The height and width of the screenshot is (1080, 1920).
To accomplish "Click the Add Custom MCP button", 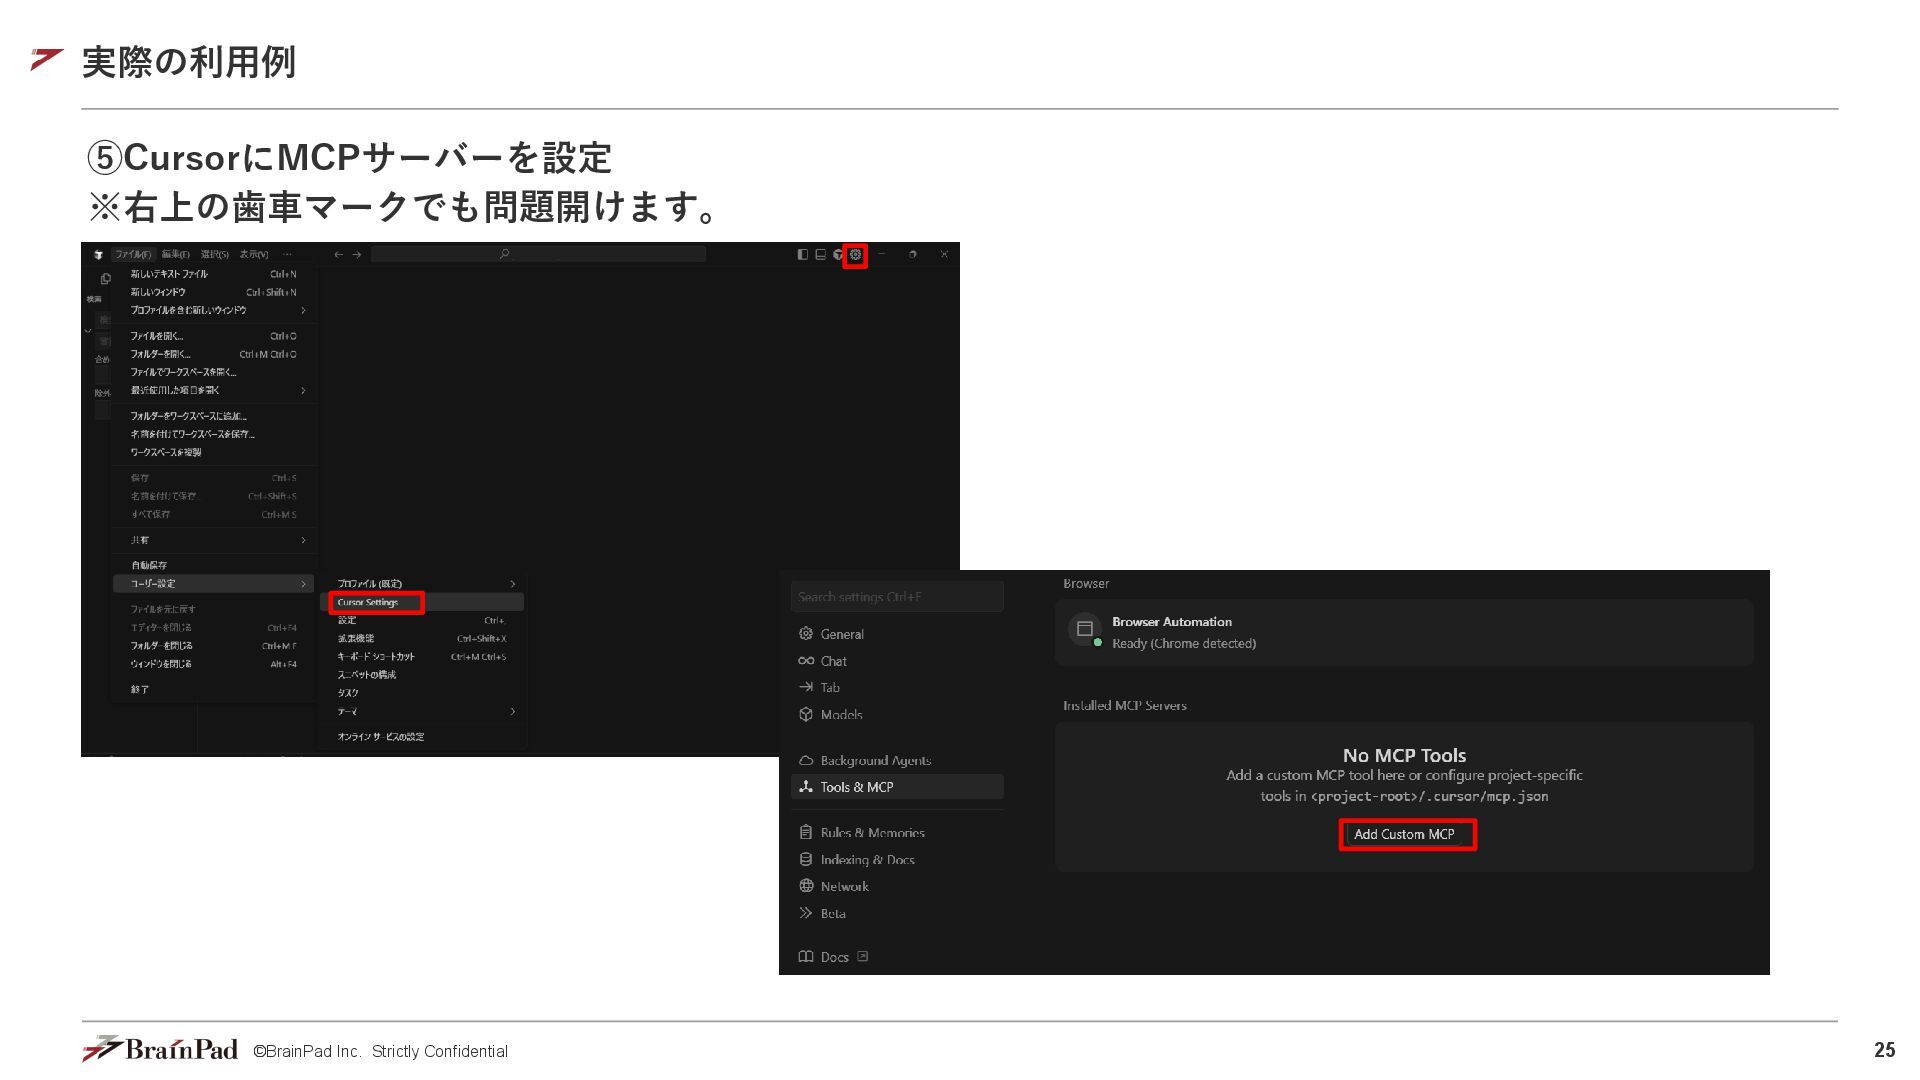I will click(x=1404, y=834).
